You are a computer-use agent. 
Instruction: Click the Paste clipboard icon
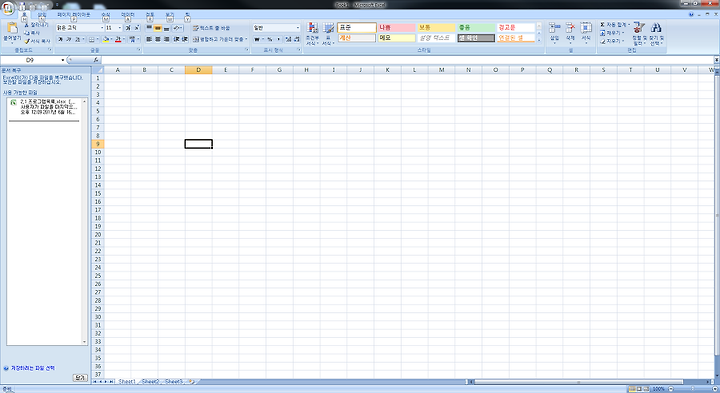pos(12,28)
